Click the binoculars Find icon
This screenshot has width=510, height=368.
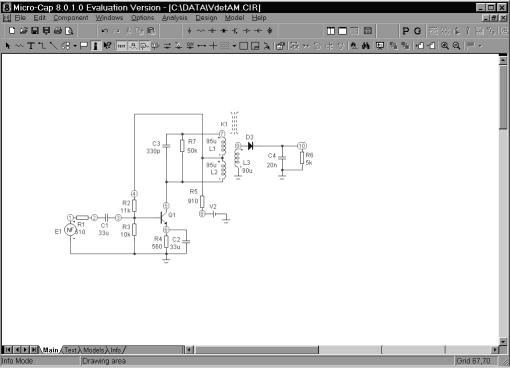tap(366, 46)
